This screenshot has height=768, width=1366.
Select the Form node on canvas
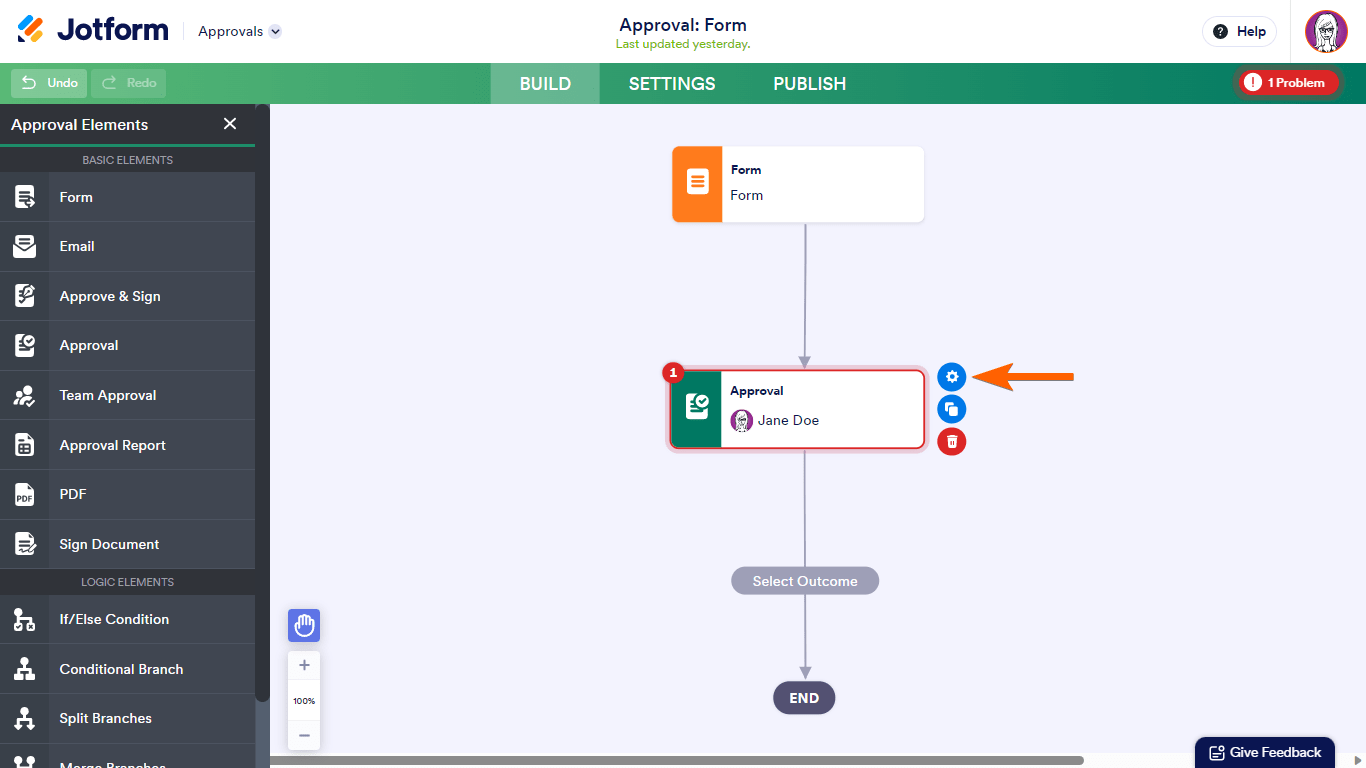798,184
